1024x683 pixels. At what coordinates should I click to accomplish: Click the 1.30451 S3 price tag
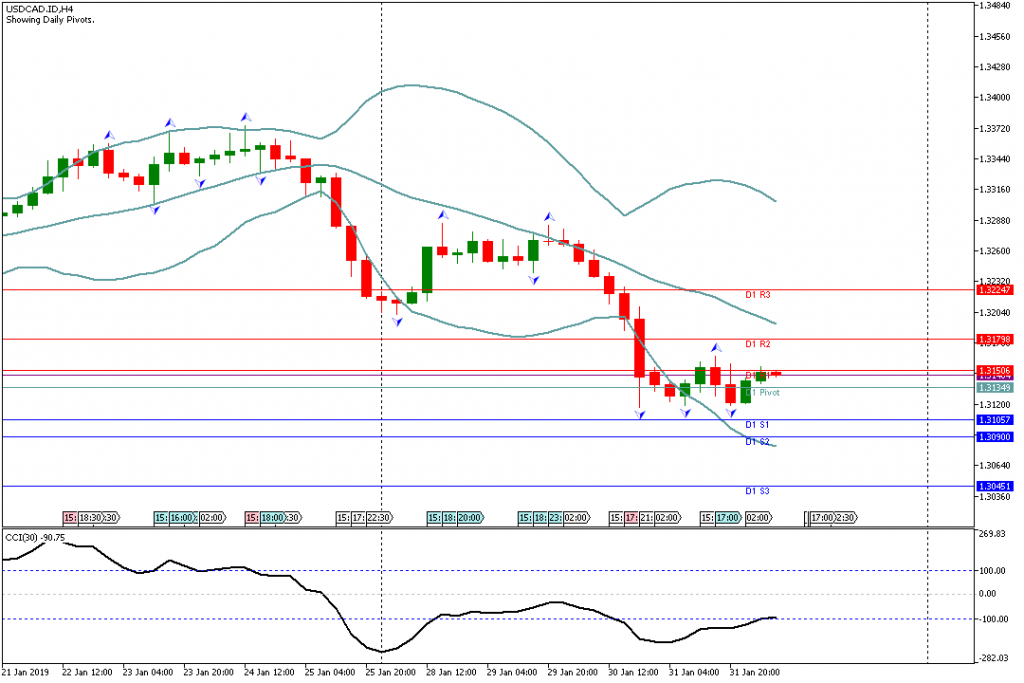pos(996,487)
